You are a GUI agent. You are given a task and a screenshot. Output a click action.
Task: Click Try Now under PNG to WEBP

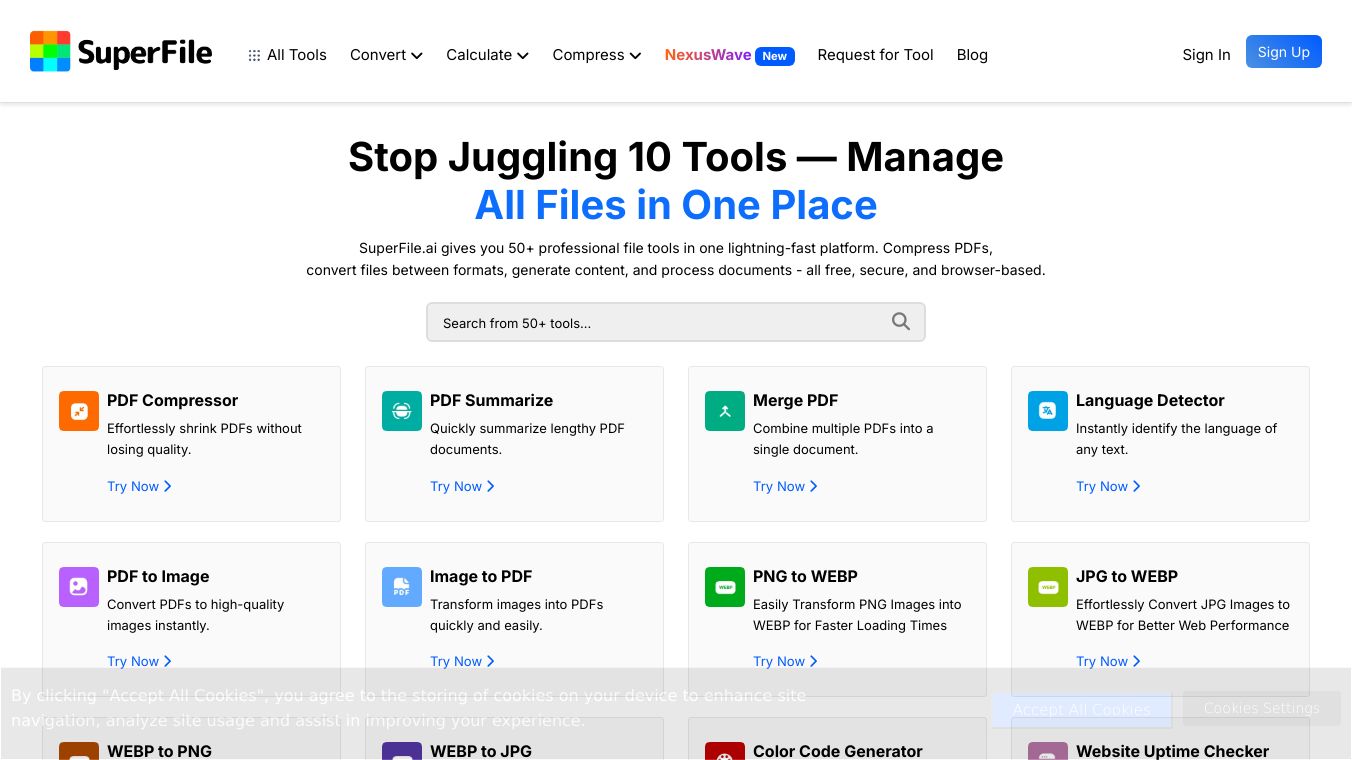(785, 661)
